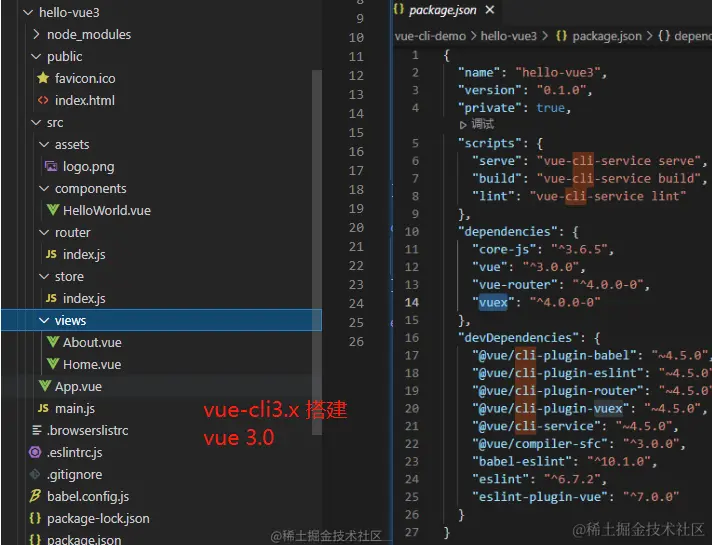Click the "eslint-plugin-vue" entry on line 25
This screenshot has width=712, height=545.
pos(540,497)
